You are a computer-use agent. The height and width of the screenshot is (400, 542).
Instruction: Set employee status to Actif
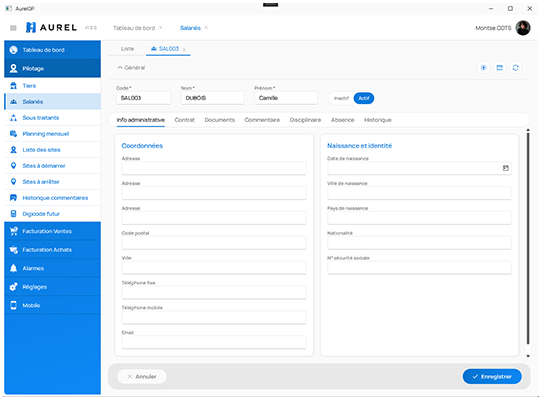(364, 98)
